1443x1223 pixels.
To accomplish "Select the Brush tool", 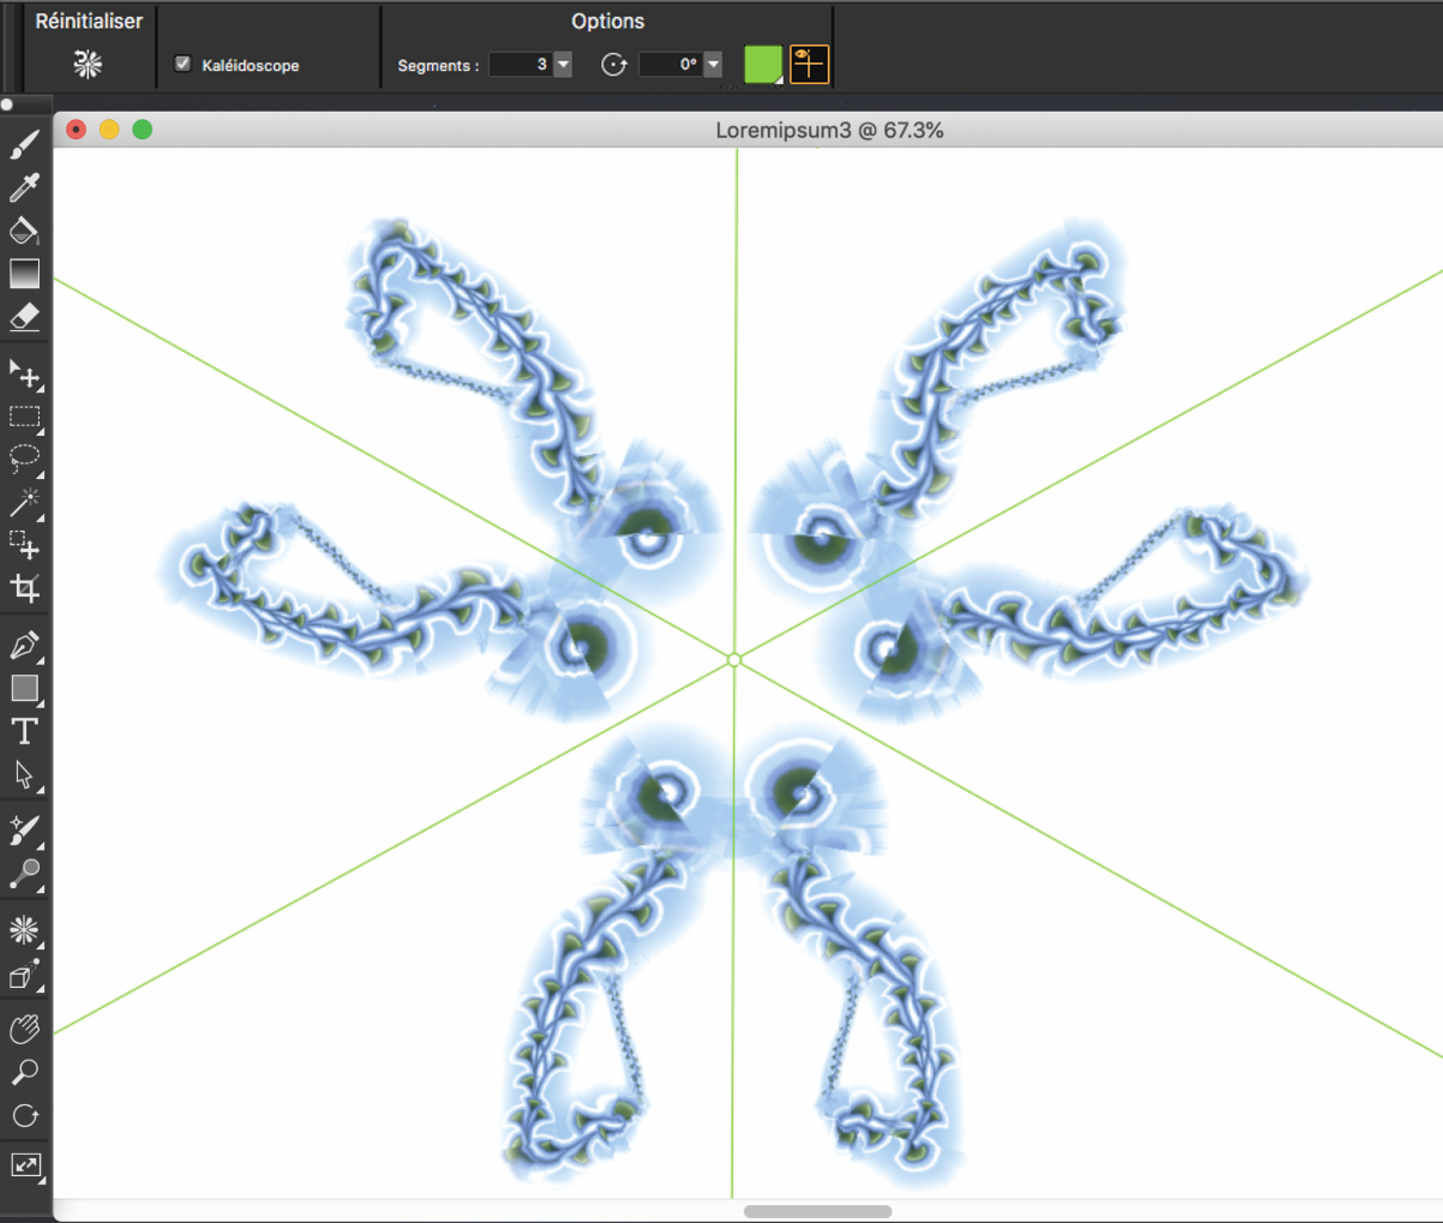I will click(x=24, y=145).
